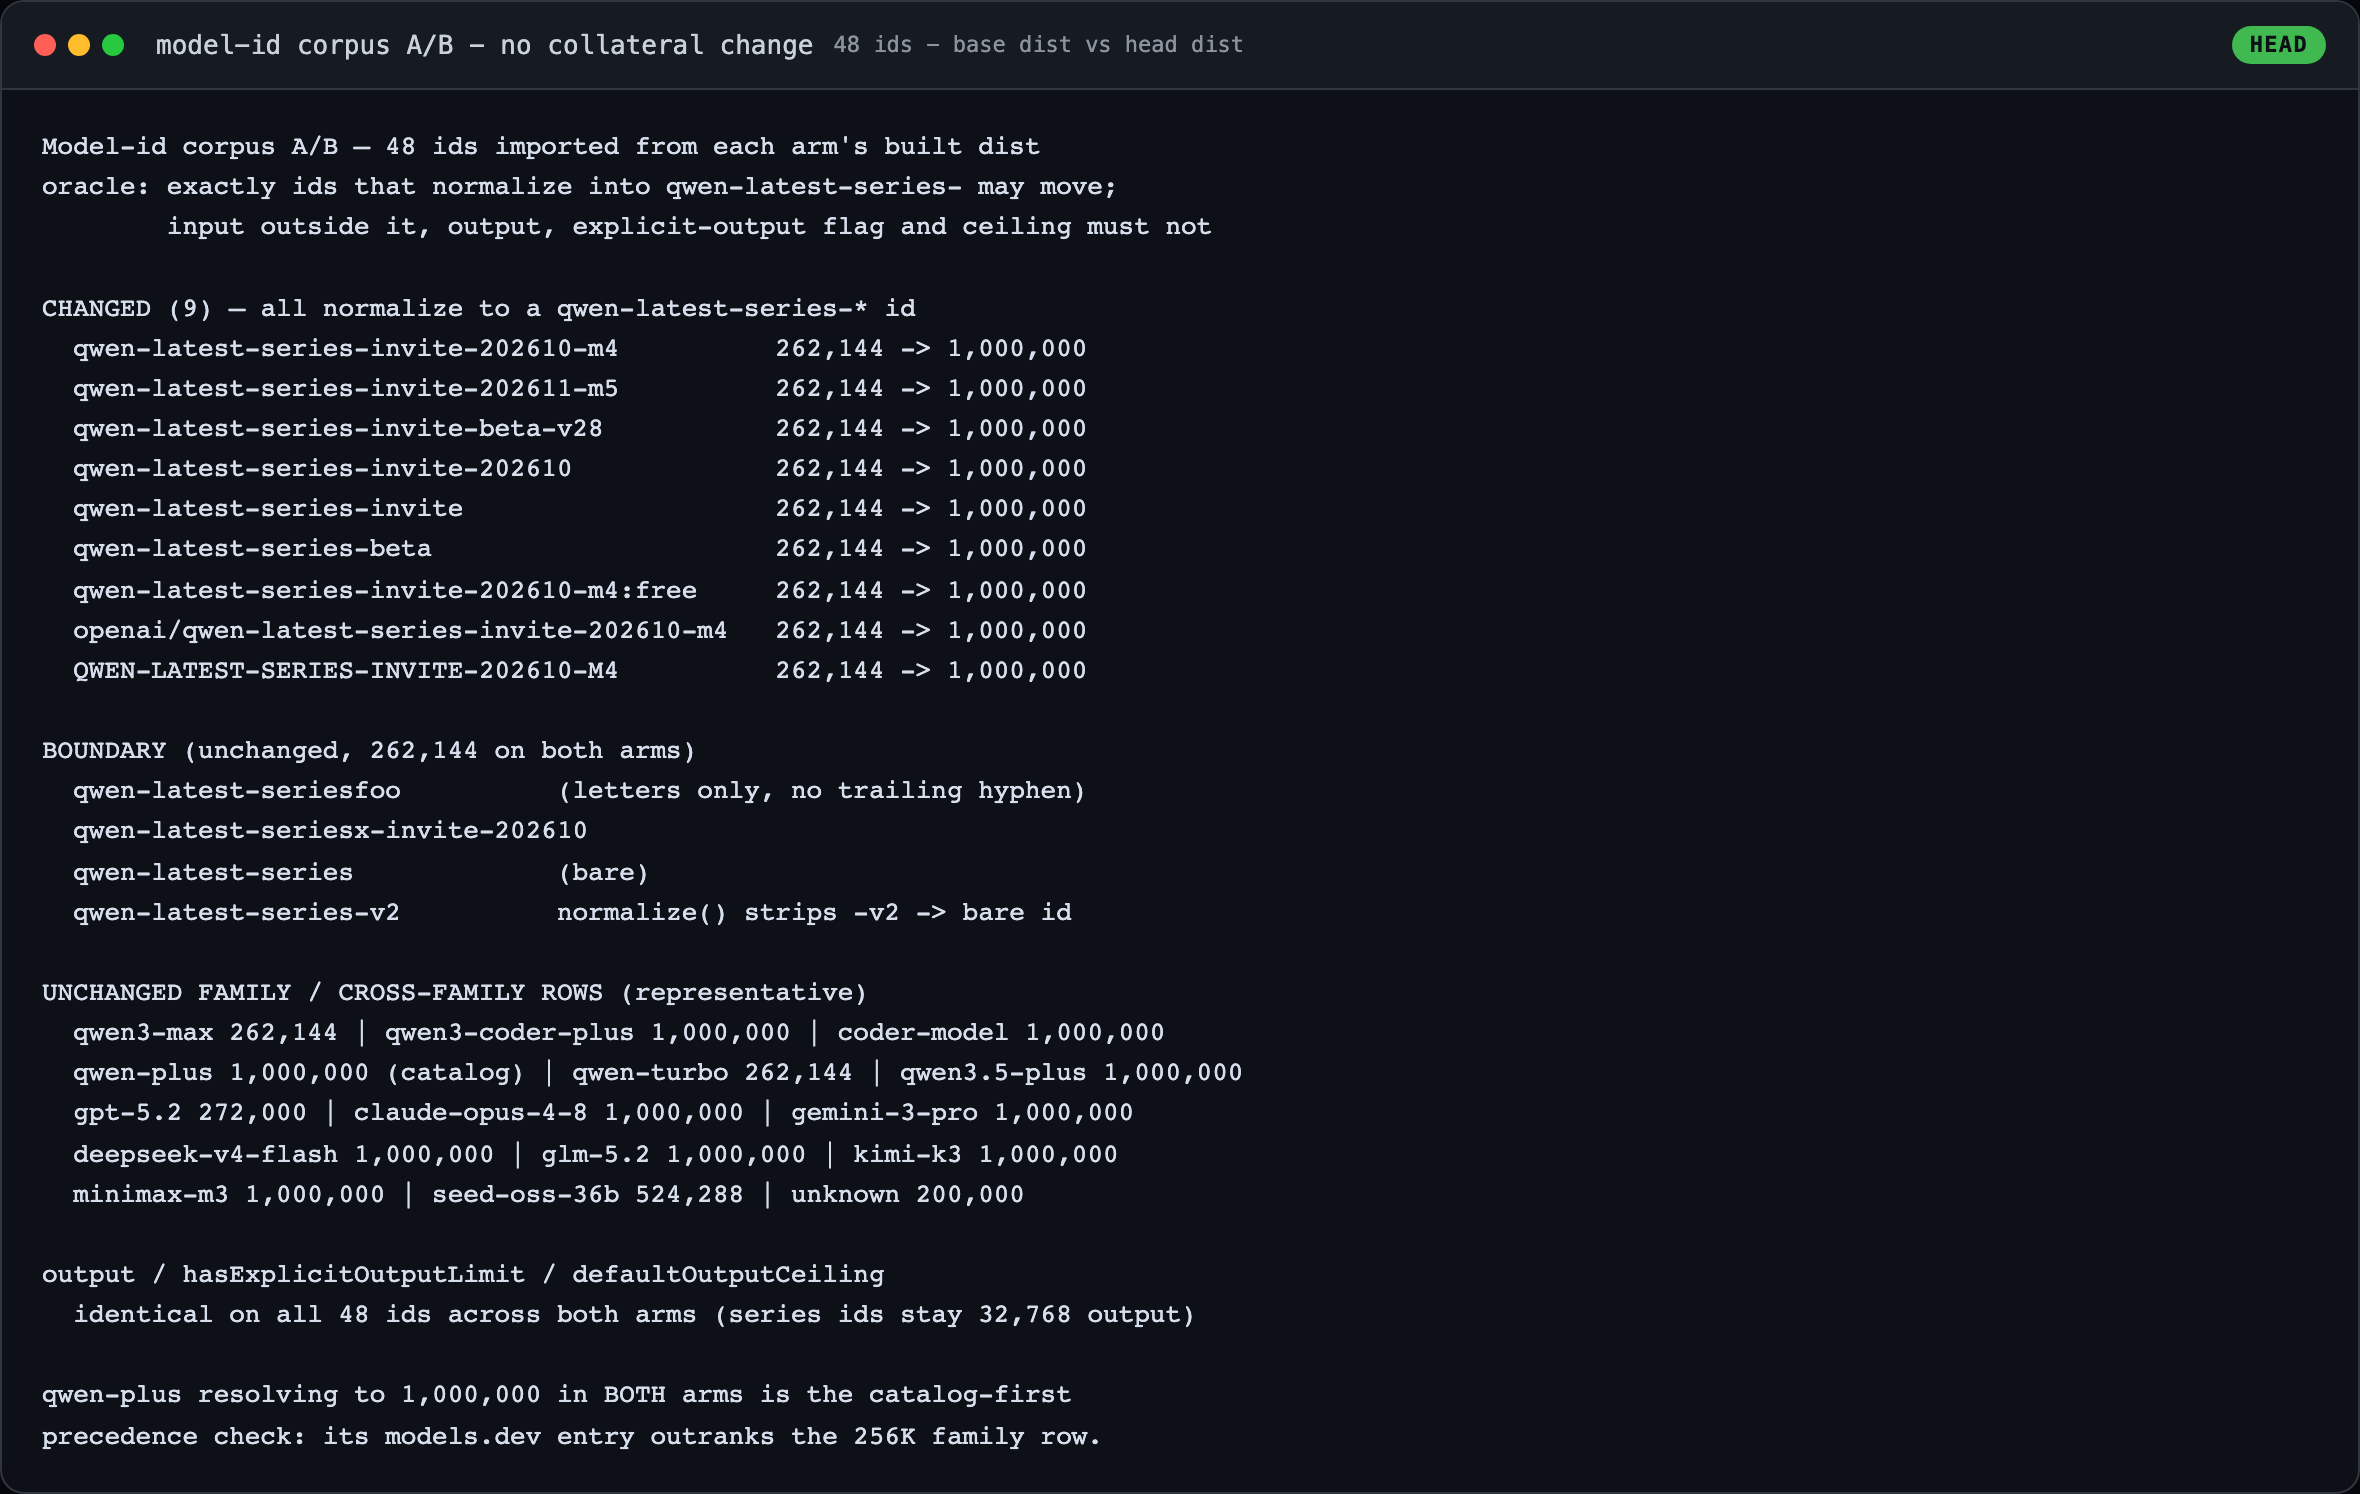The width and height of the screenshot is (2360, 1494).
Task: Click the 'coder-model 1,000,000' entry
Action: click(1001, 1032)
